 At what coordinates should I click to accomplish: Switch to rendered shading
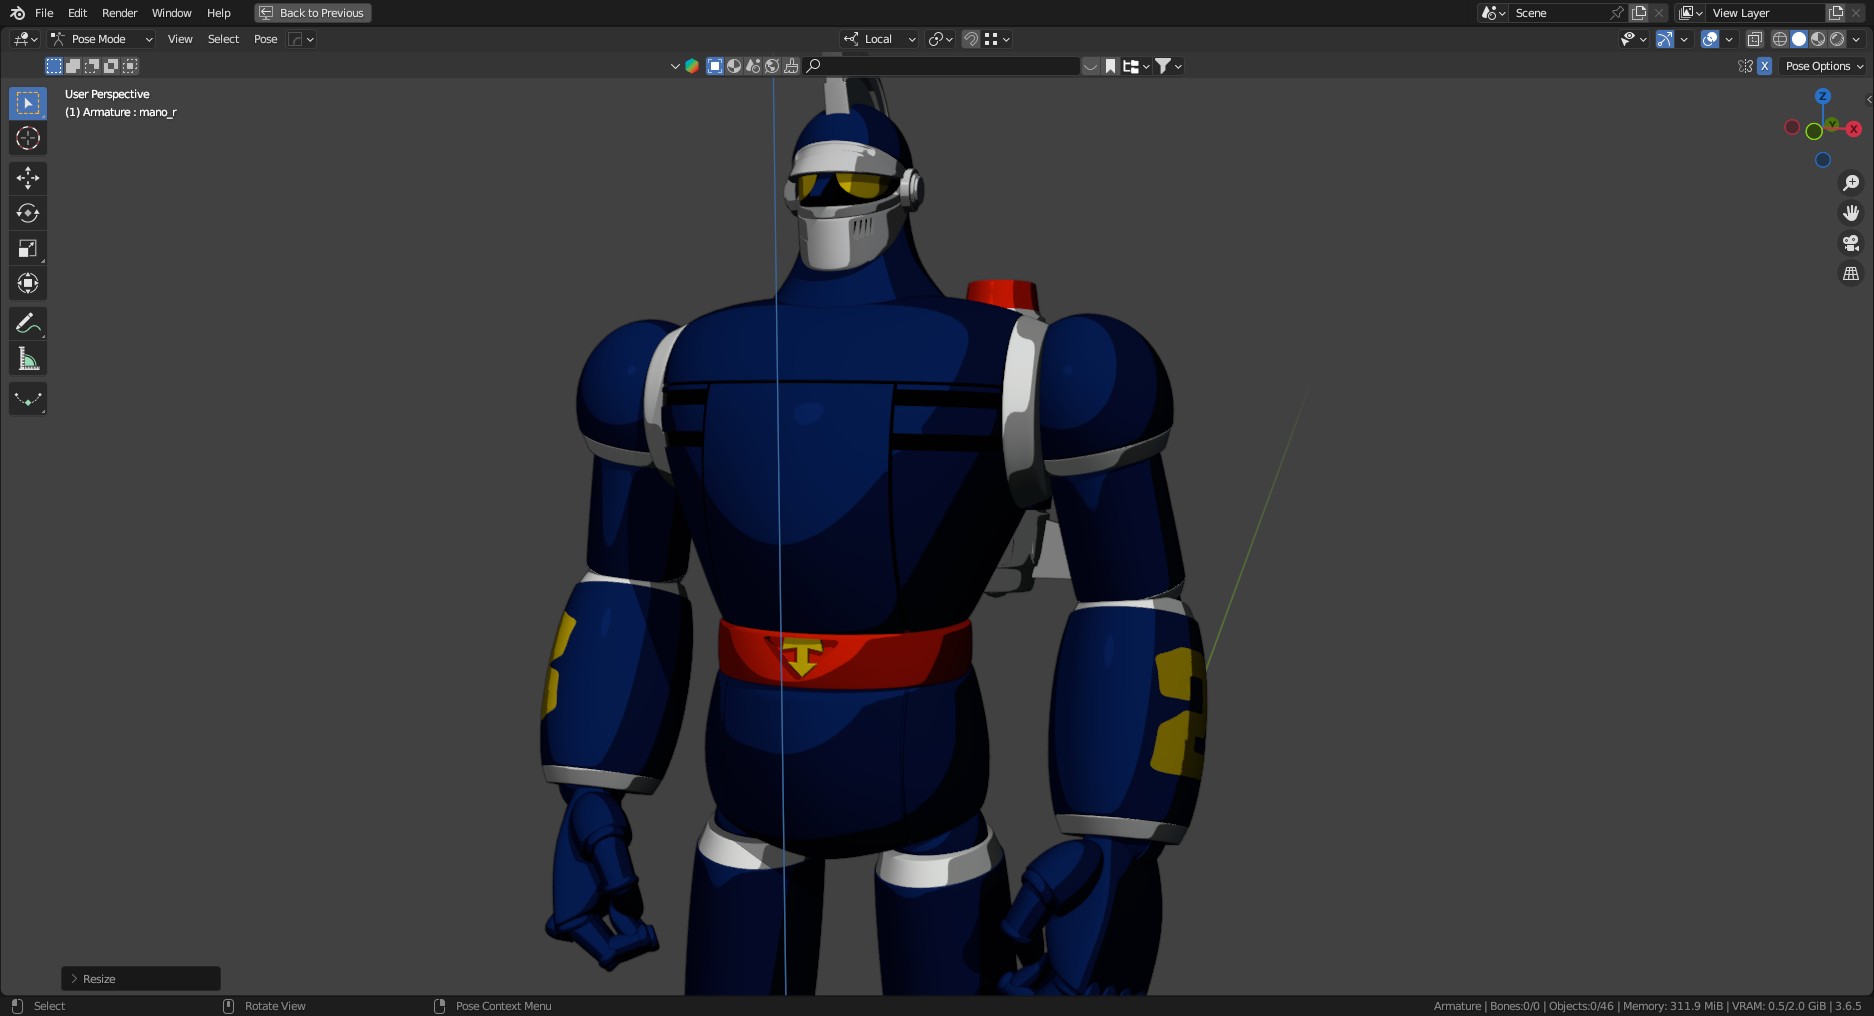point(1837,39)
